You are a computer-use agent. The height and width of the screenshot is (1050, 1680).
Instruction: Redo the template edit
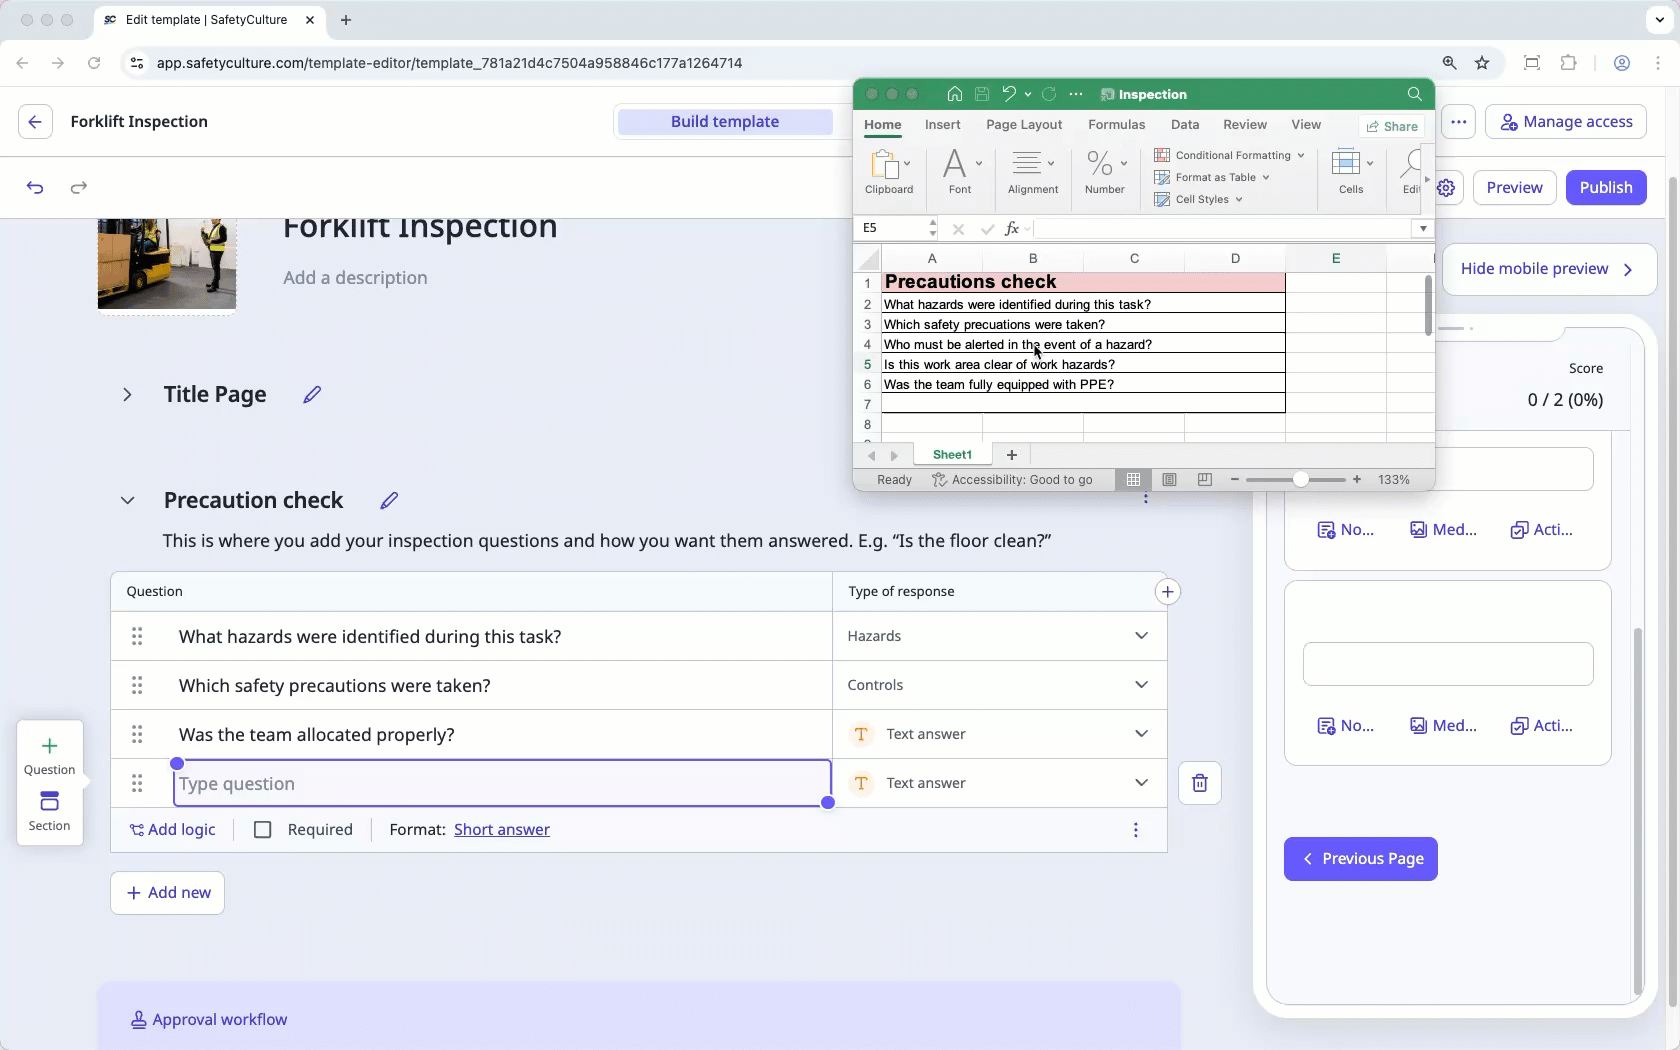79,188
